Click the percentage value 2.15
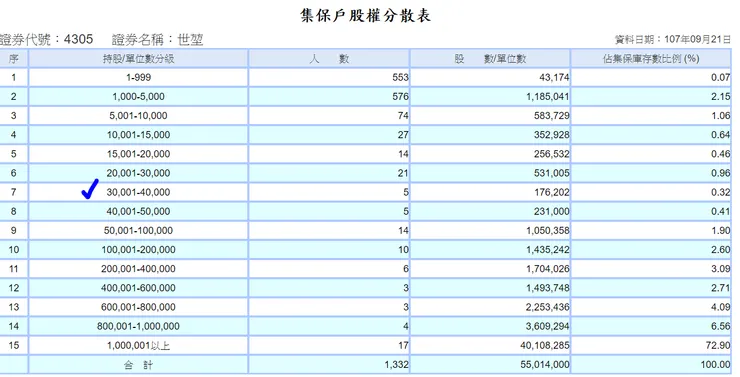Screen dimensions: 740x377 721,97
